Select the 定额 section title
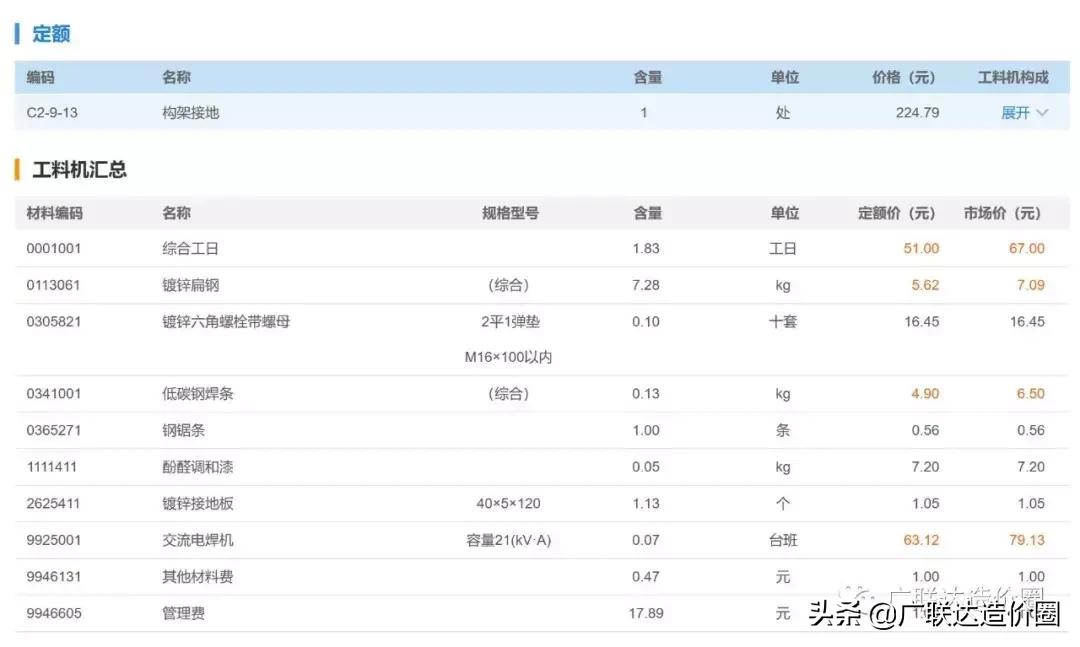Viewport: 1080px width, 647px height. [52, 33]
